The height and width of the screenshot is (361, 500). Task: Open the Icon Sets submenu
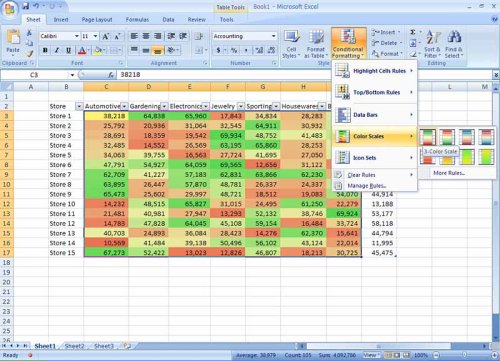tap(375, 158)
